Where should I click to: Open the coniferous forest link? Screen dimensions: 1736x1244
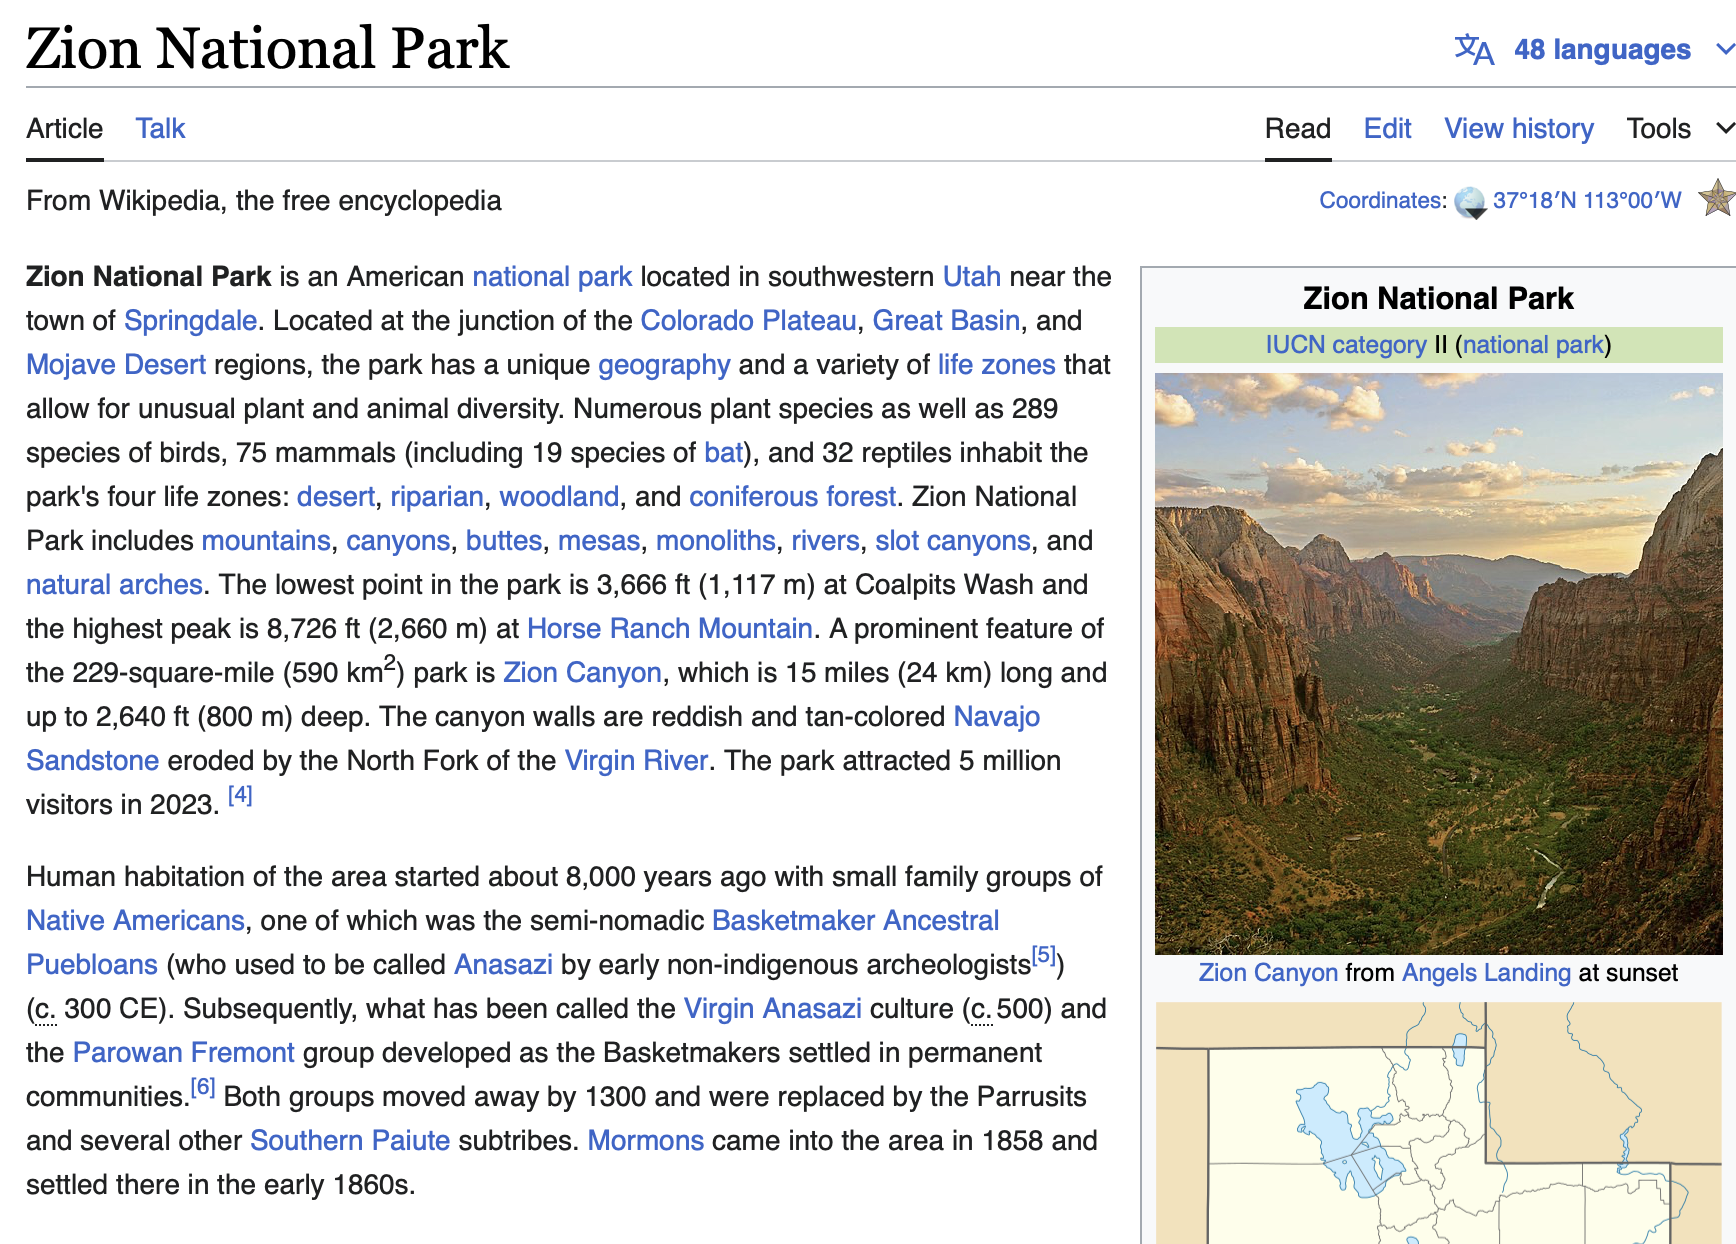[792, 496]
